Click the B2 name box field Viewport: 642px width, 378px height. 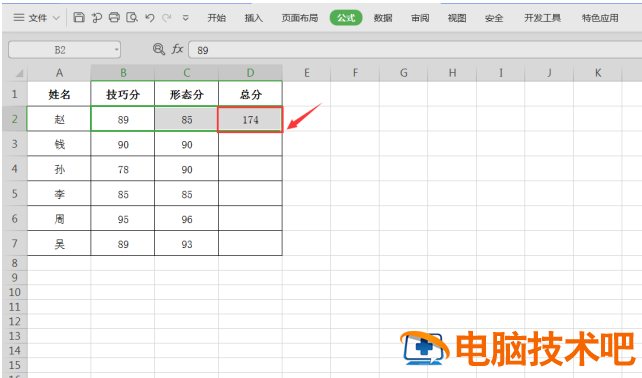click(x=60, y=50)
